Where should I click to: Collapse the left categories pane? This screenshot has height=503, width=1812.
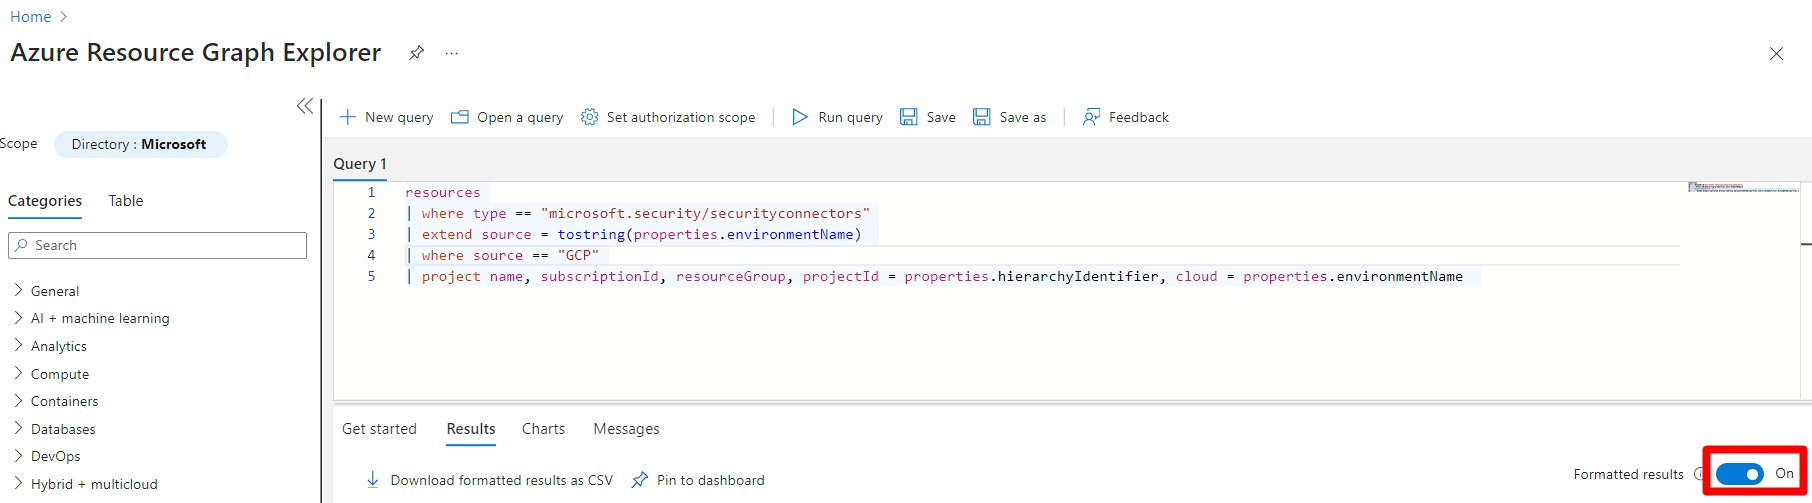[305, 106]
